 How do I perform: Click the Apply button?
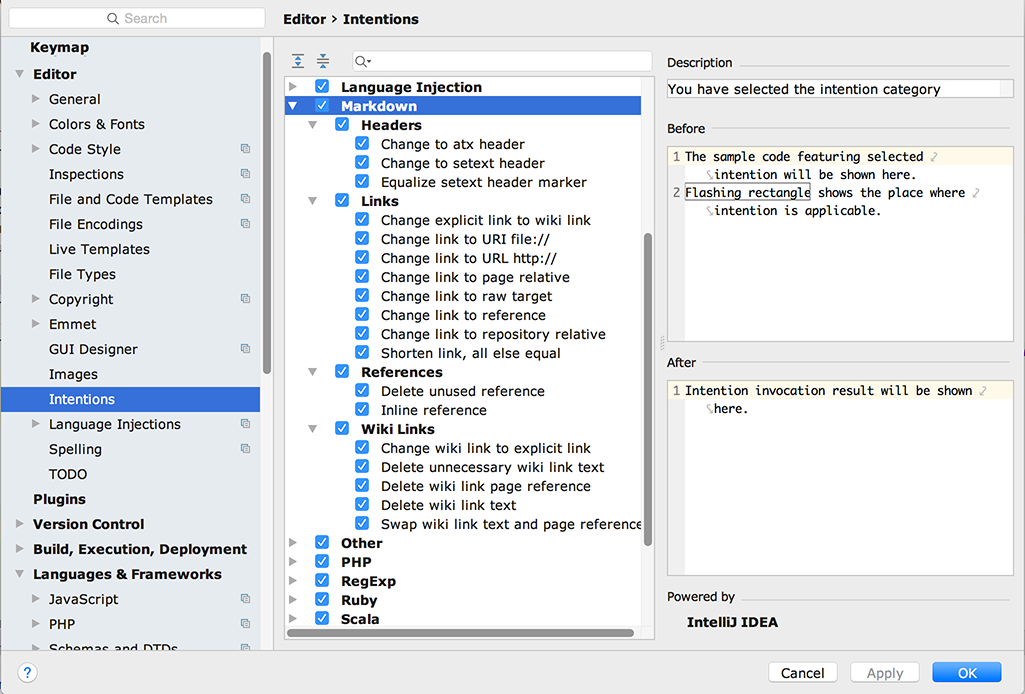click(885, 672)
